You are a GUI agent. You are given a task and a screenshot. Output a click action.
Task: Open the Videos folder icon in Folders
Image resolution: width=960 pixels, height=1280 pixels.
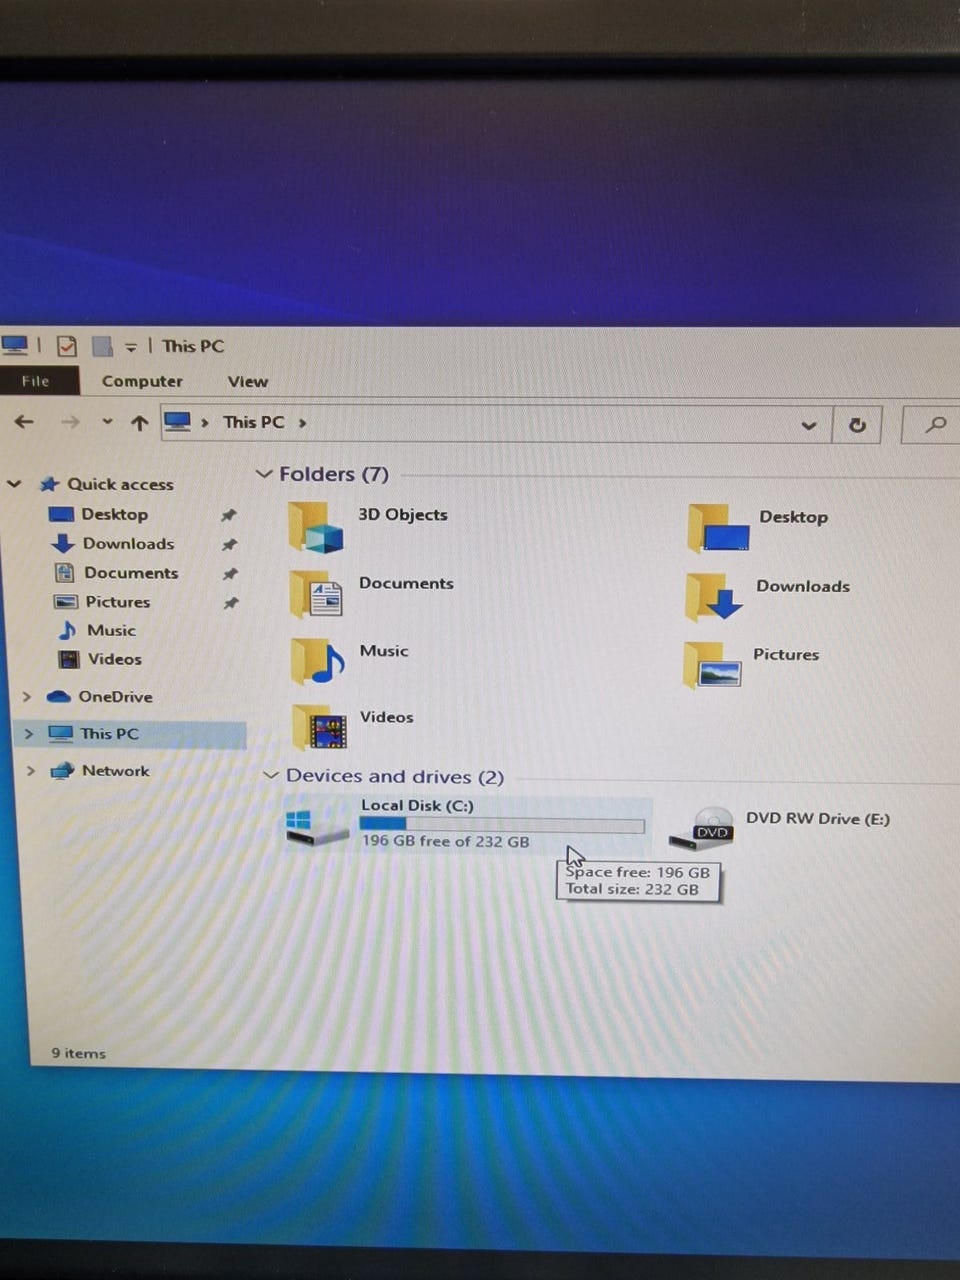point(319,727)
